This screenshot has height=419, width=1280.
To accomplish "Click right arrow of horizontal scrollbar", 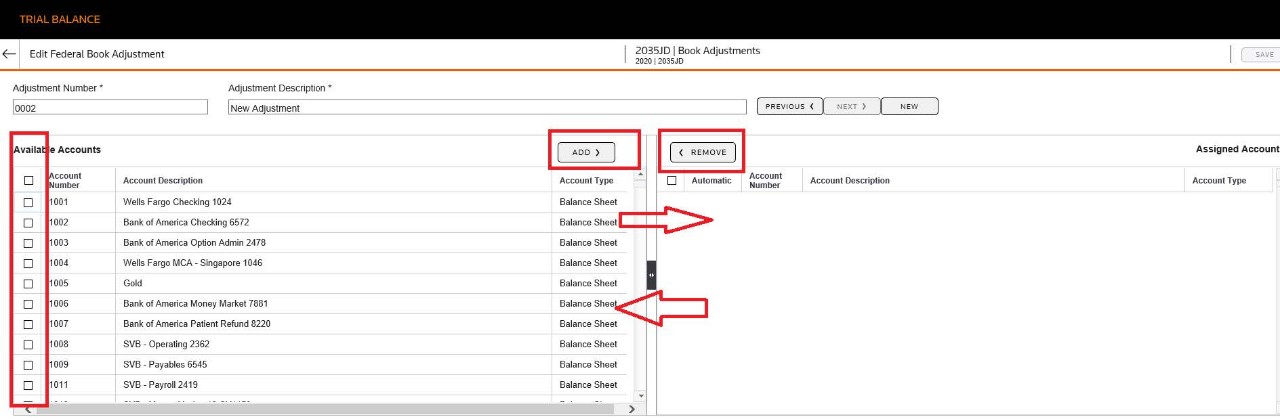I will click(x=631, y=409).
